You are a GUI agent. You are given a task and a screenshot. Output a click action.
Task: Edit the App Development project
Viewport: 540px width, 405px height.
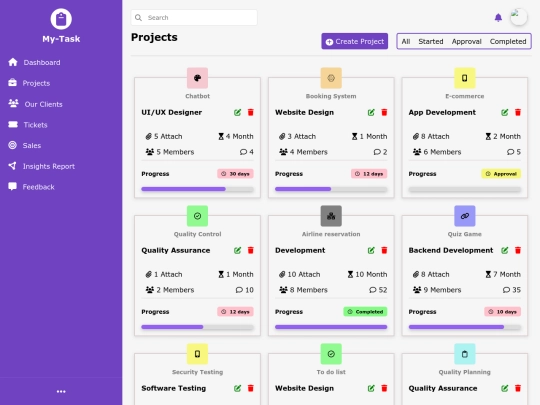pyautogui.click(x=505, y=112)
